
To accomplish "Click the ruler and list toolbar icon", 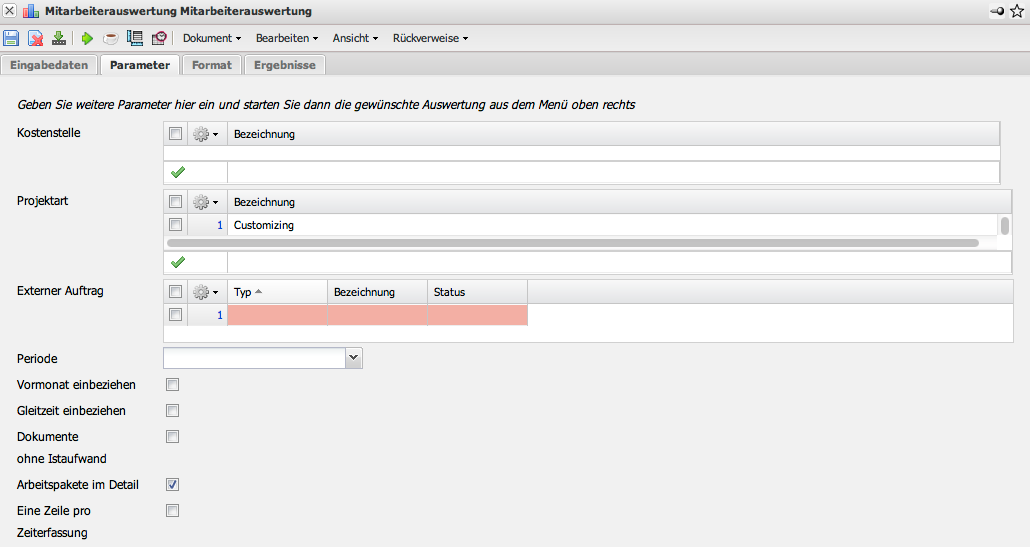I will pos(135,38).
